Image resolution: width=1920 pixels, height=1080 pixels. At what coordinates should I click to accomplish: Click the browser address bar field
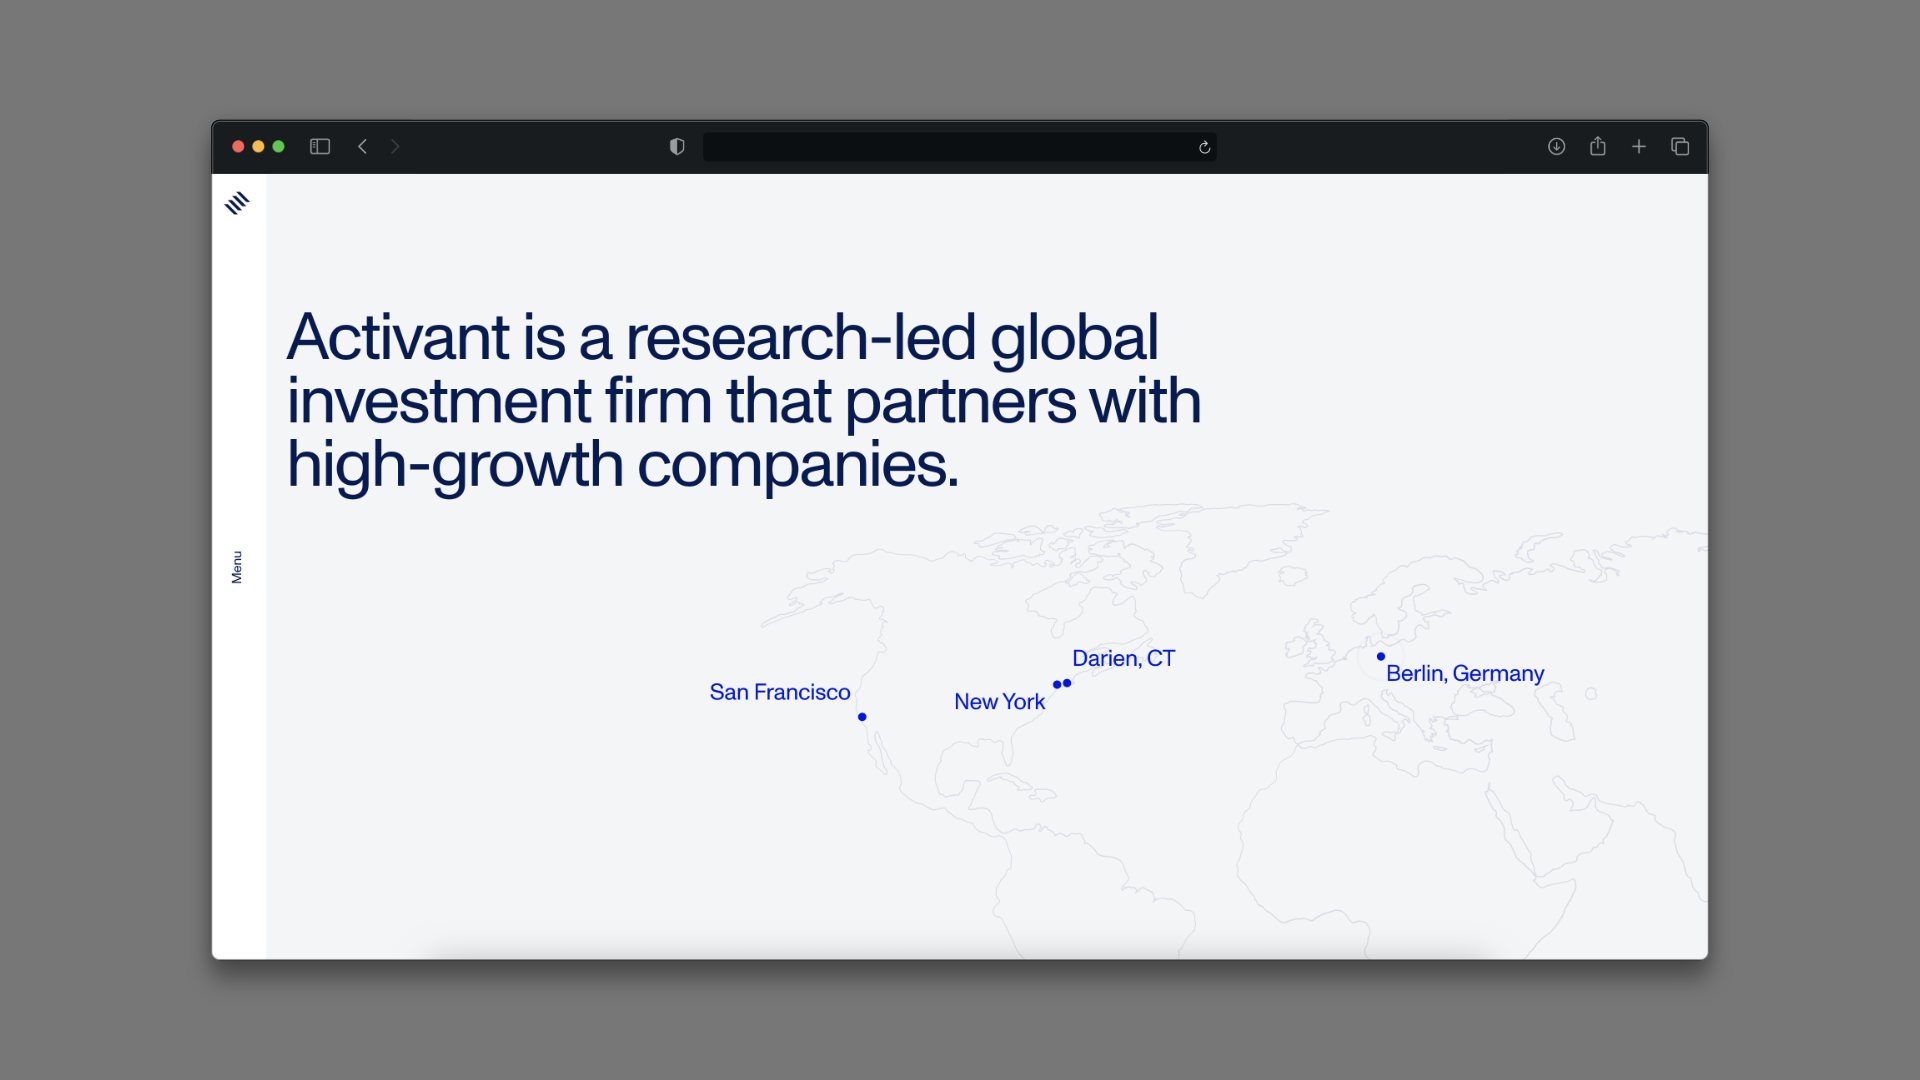(x=959, y=147)
